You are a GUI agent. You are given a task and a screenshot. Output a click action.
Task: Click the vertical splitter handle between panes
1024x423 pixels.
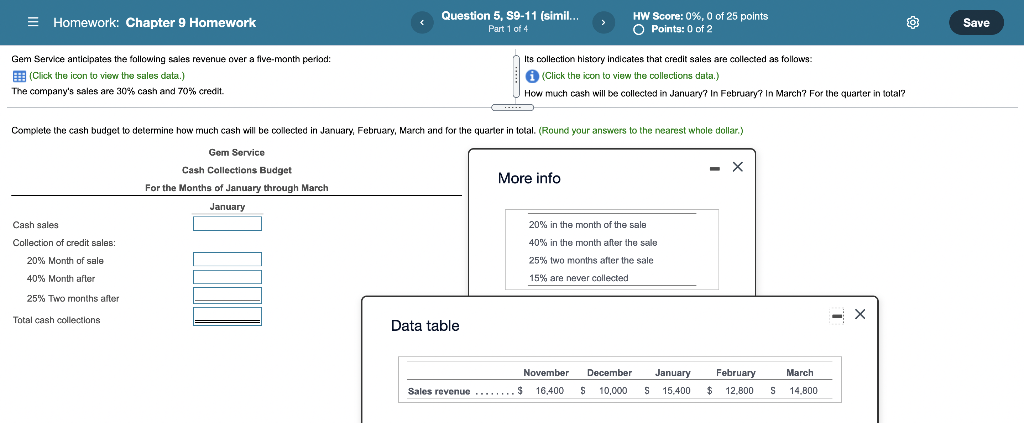click(516, 77)
